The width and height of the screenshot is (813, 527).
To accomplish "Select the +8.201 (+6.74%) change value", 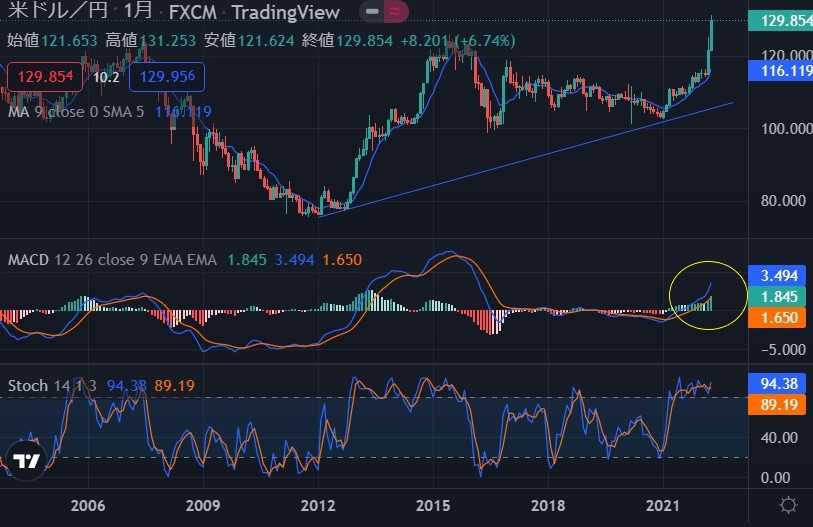I will click(458, 40).
